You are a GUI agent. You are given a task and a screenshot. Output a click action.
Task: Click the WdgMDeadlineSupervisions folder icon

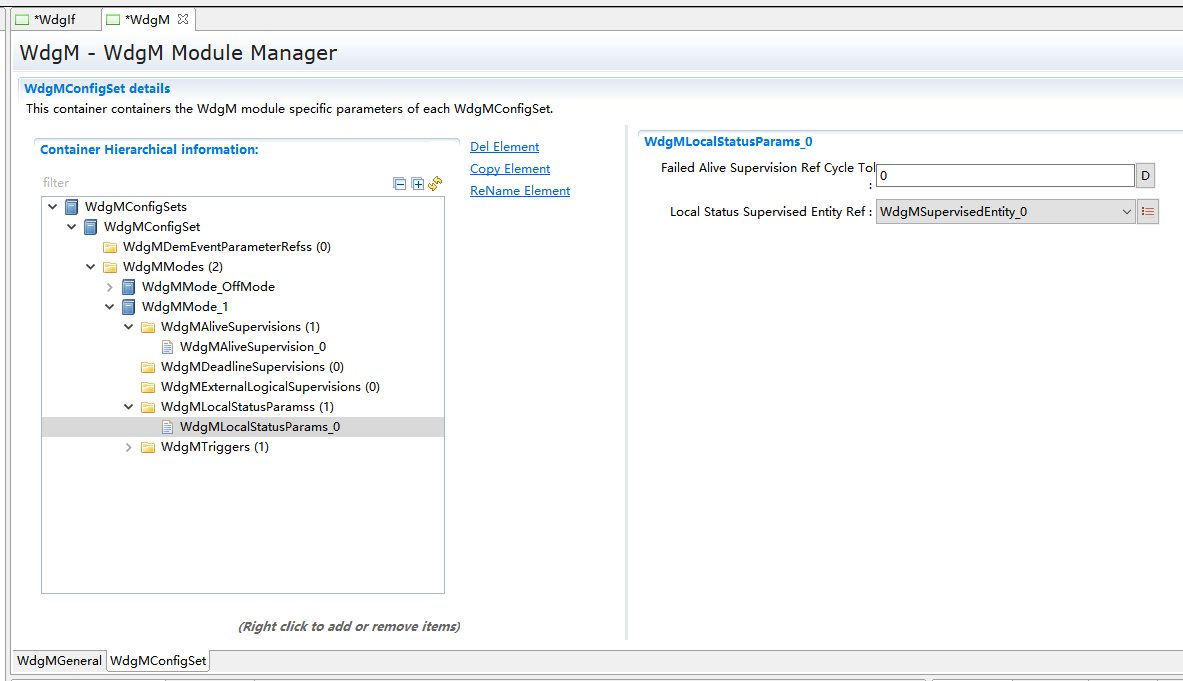(148, 367)
